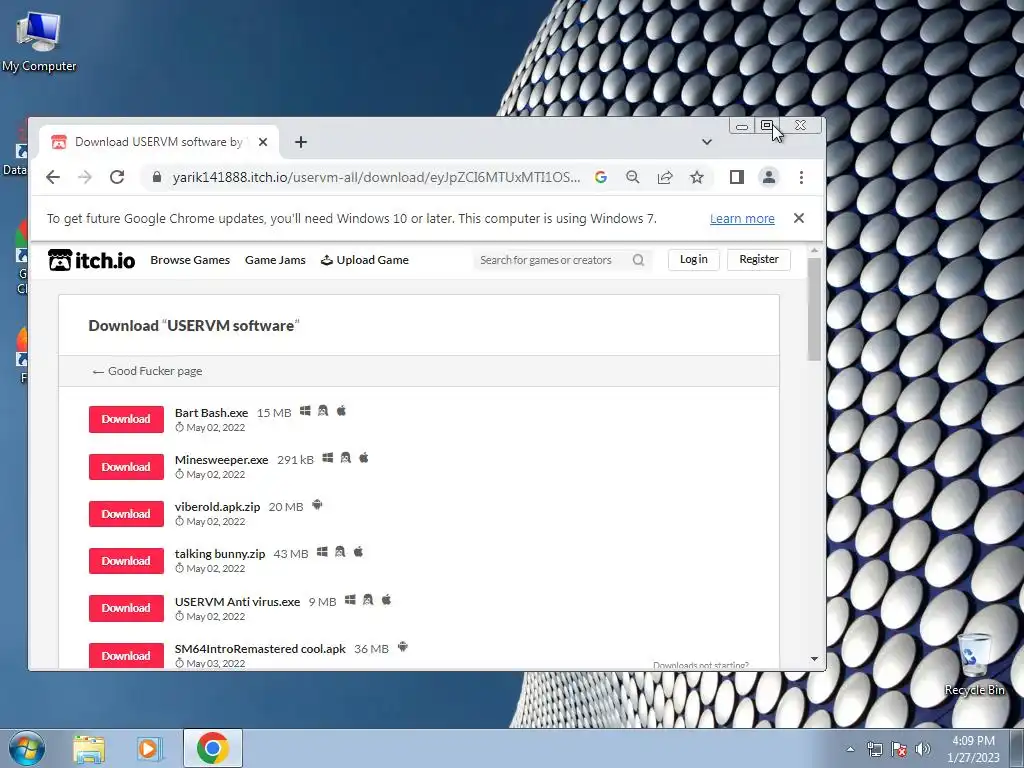The height and width of the screenshot is (768, 1024).
Task: Download Minesweeper.exe
Action: click(126, 467)
